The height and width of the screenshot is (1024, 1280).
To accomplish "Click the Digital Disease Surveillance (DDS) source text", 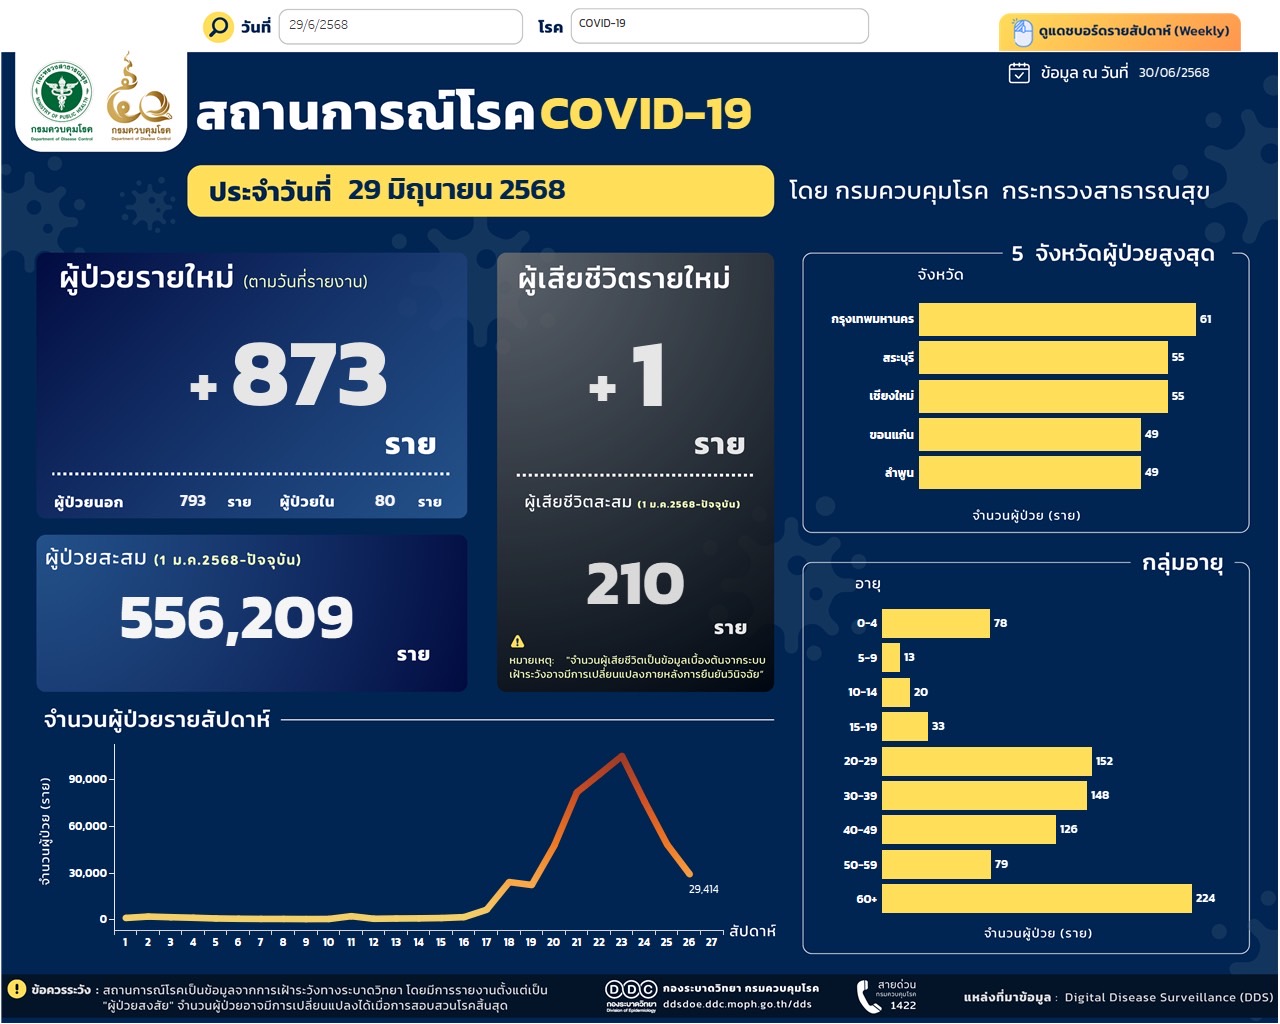I will click(1169, 997).
